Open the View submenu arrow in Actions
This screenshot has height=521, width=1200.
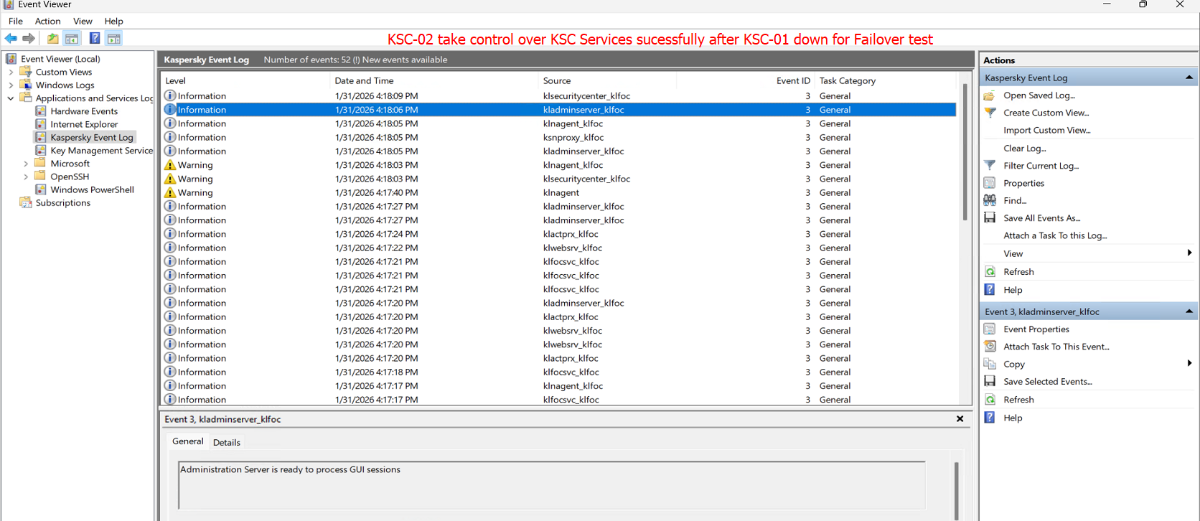point(1189,253)
